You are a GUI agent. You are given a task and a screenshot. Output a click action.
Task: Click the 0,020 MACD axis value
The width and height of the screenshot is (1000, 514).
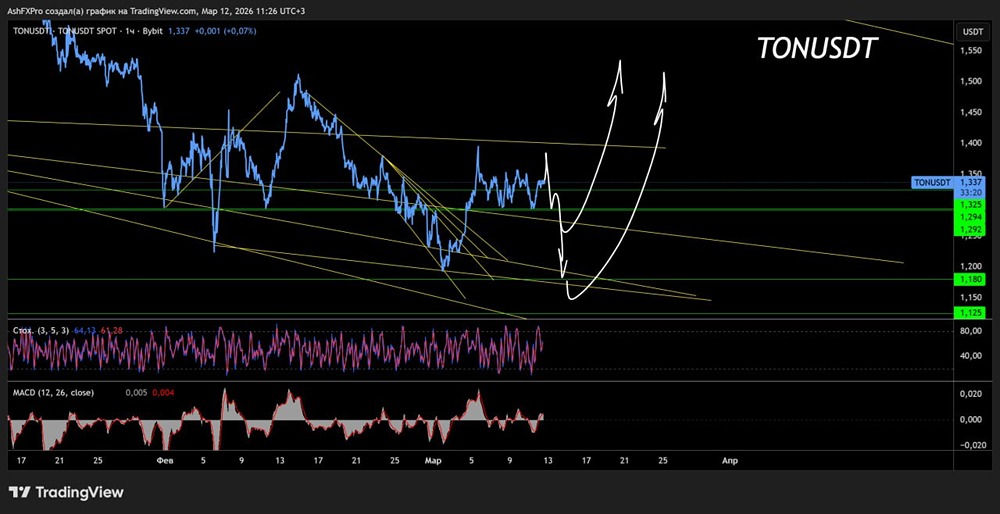[x=971, y=394]
